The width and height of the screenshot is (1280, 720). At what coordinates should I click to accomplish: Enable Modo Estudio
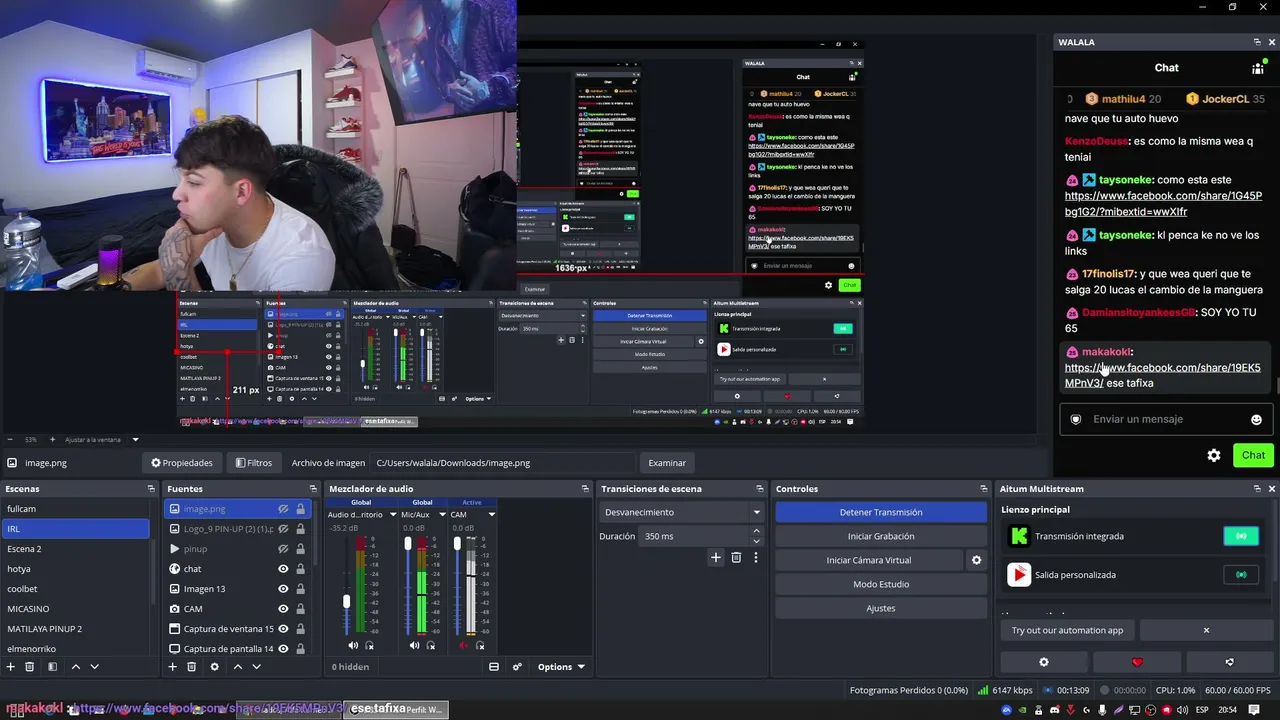881,584
